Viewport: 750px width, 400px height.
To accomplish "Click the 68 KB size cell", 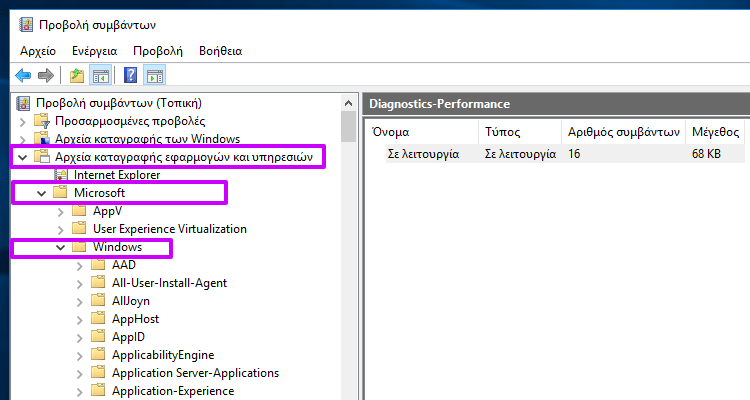I will pyautogui.click(x=706, y=154).
